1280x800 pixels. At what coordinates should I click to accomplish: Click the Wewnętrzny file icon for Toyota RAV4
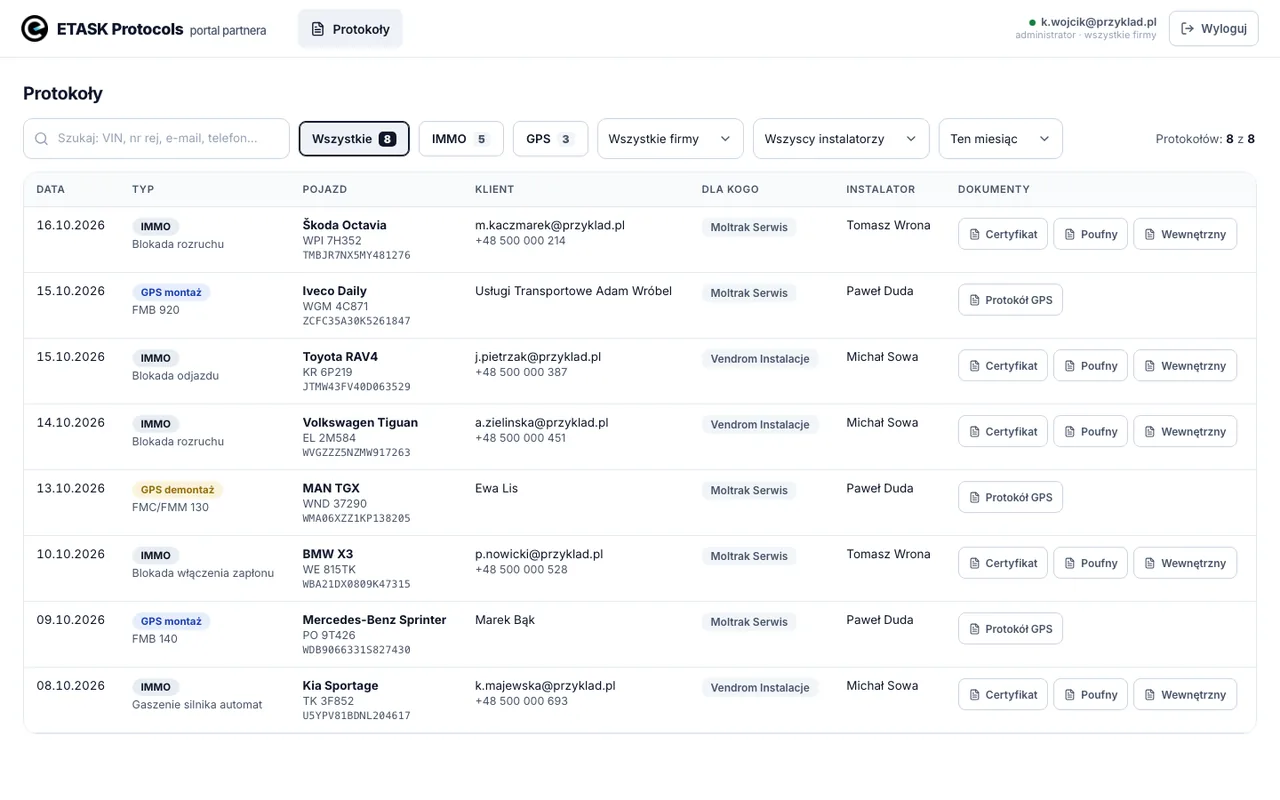tap(1149, 366)
